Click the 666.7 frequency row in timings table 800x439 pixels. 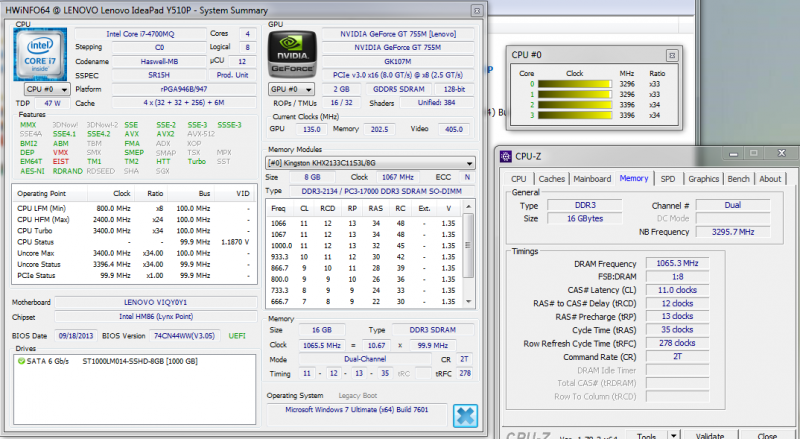coord(364,302)
